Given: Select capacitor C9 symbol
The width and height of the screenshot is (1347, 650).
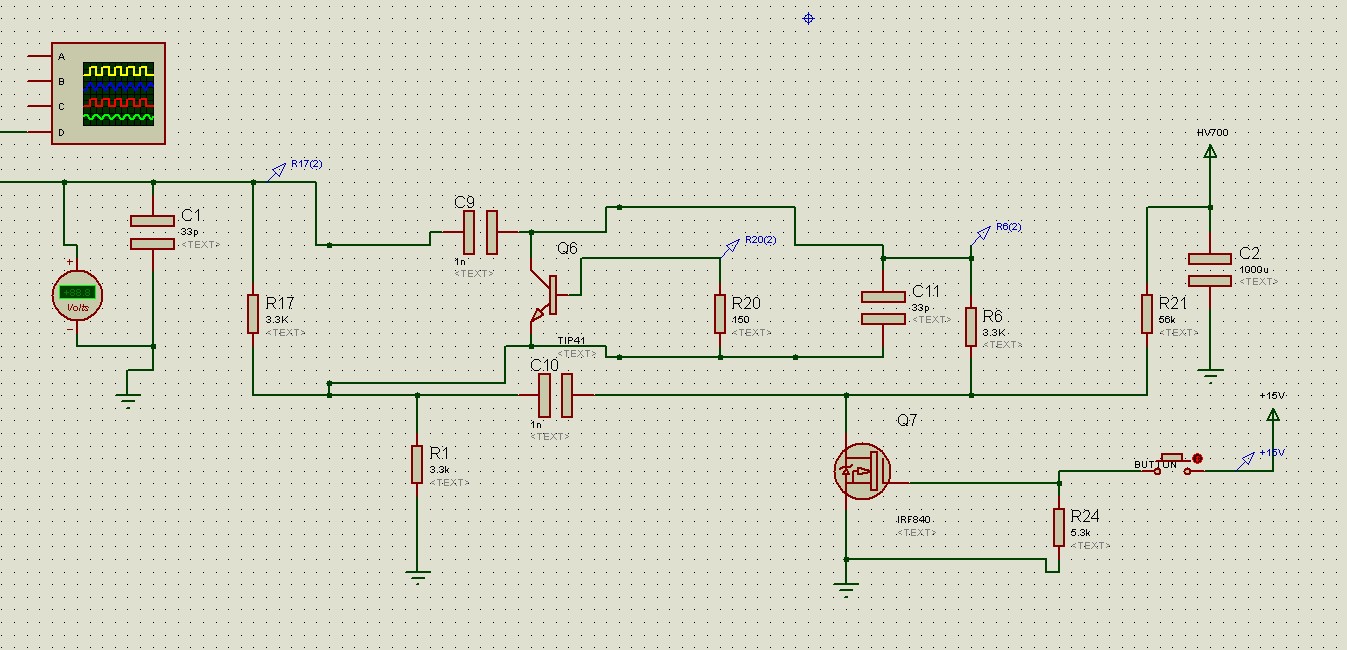Looking at the screenshot, I should tap(480, 232).
